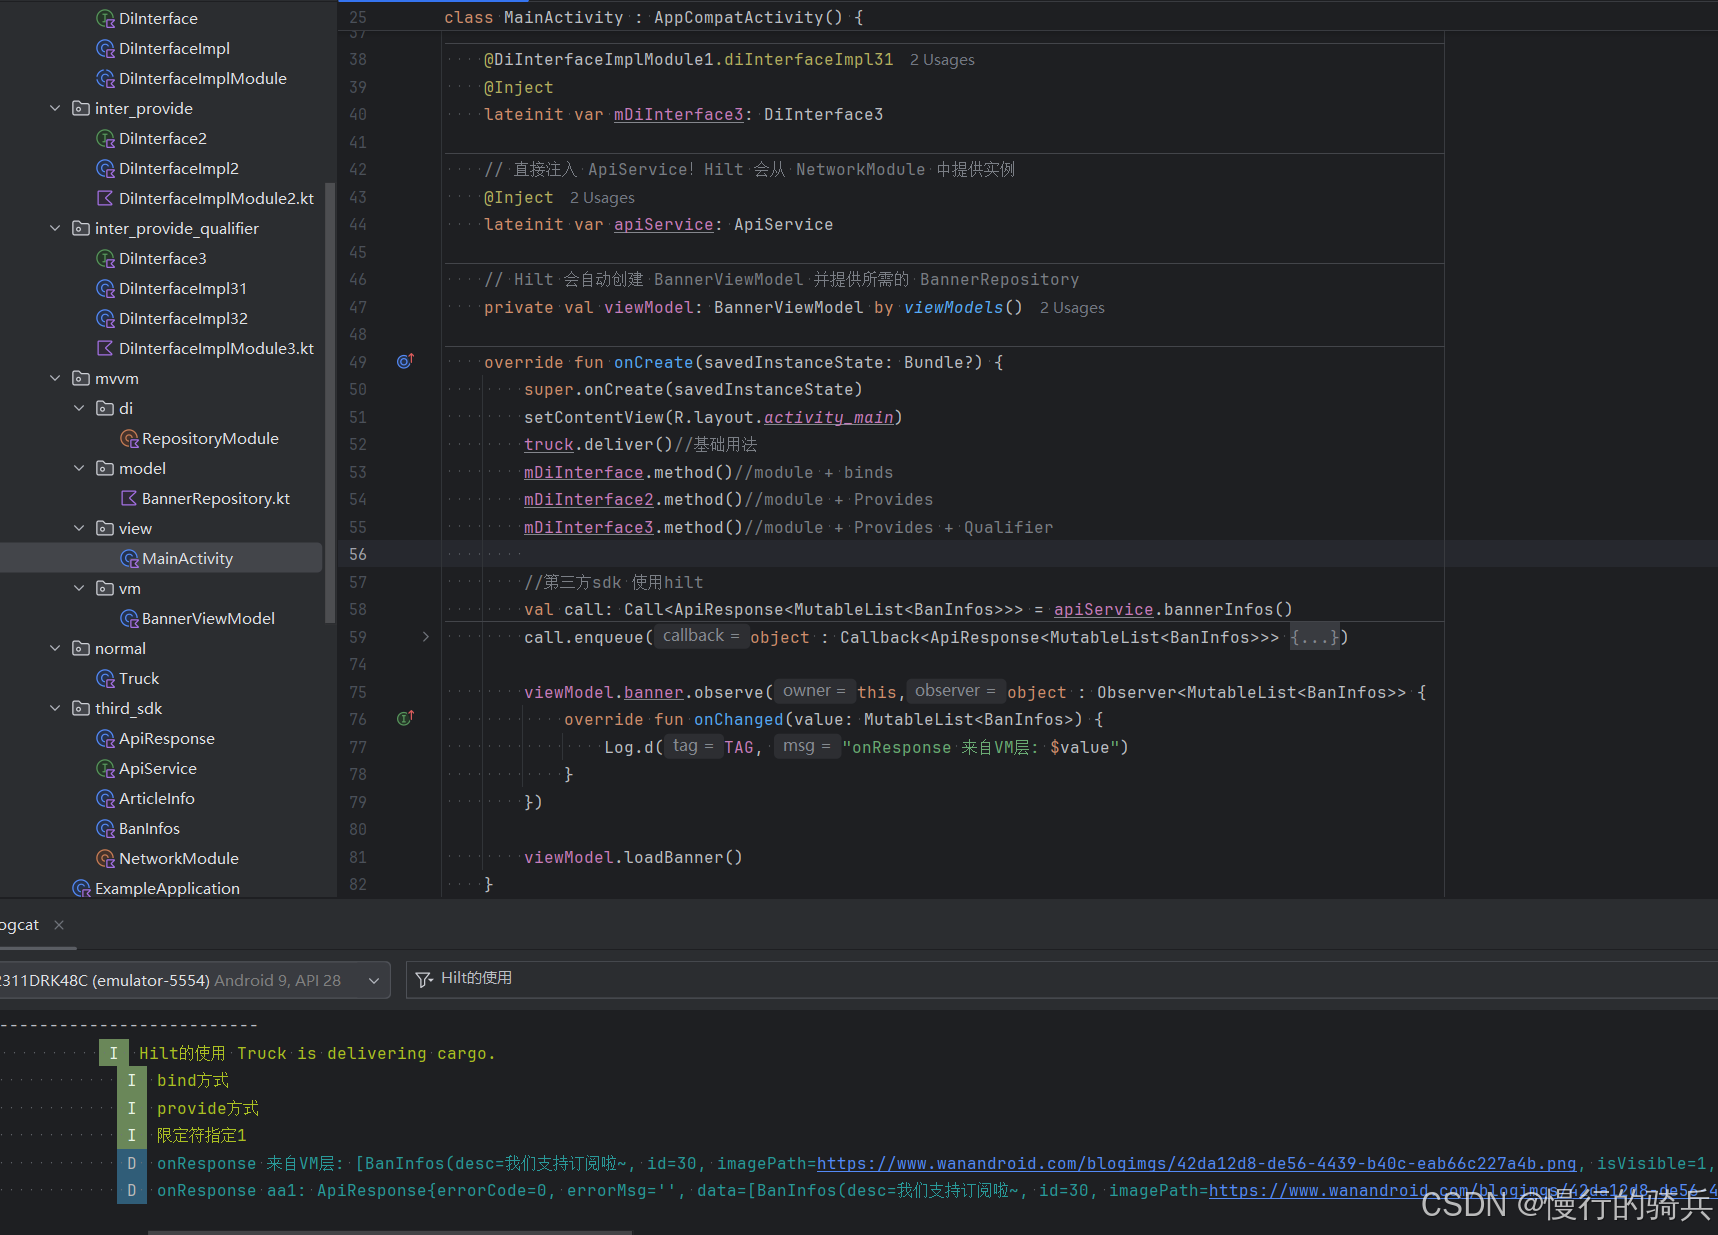Click the implements gutter icon on line 76

click(x=405, y=718)
